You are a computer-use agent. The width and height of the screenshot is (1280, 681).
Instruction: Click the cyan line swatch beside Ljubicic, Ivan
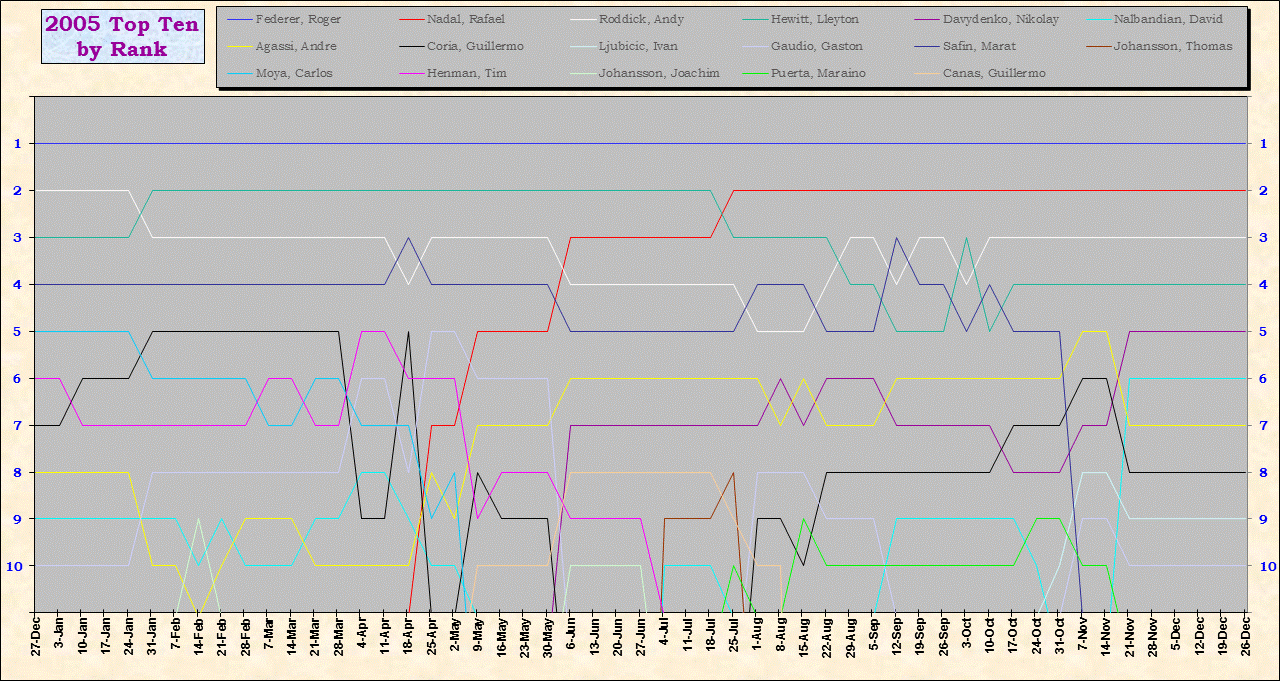tap(581, 46)
